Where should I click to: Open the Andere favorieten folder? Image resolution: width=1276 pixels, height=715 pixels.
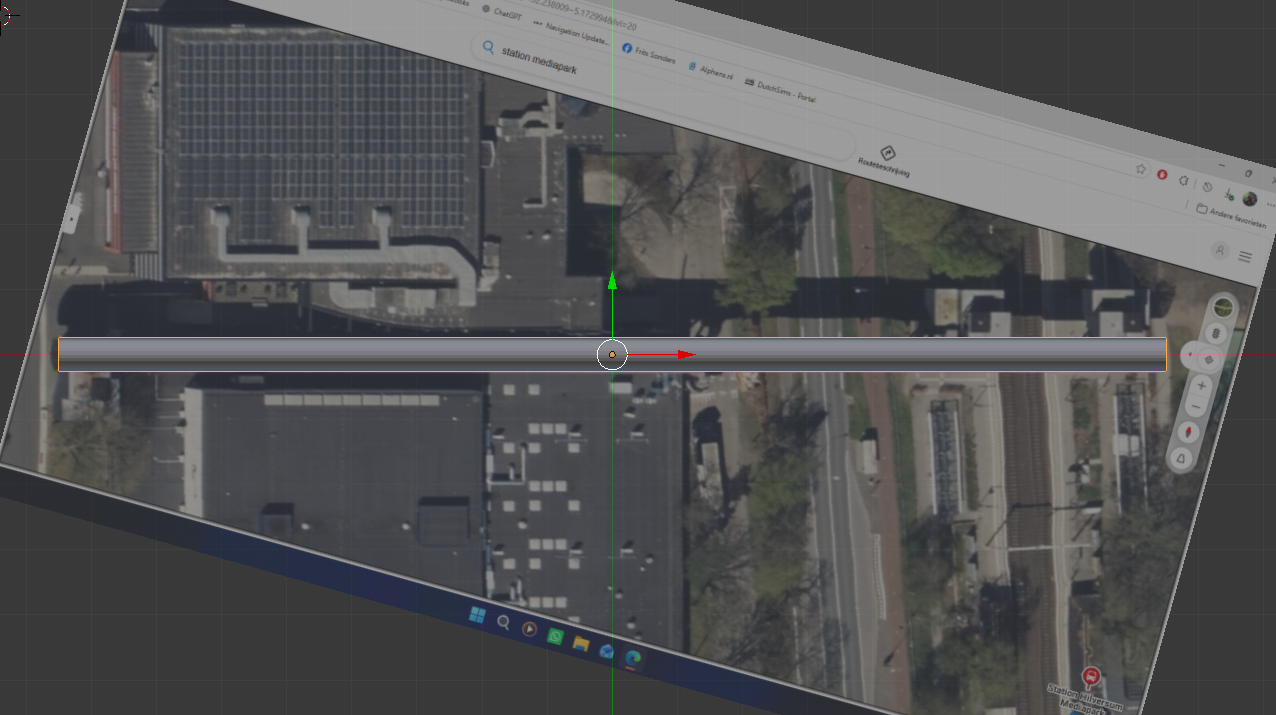pos(1231,218)
